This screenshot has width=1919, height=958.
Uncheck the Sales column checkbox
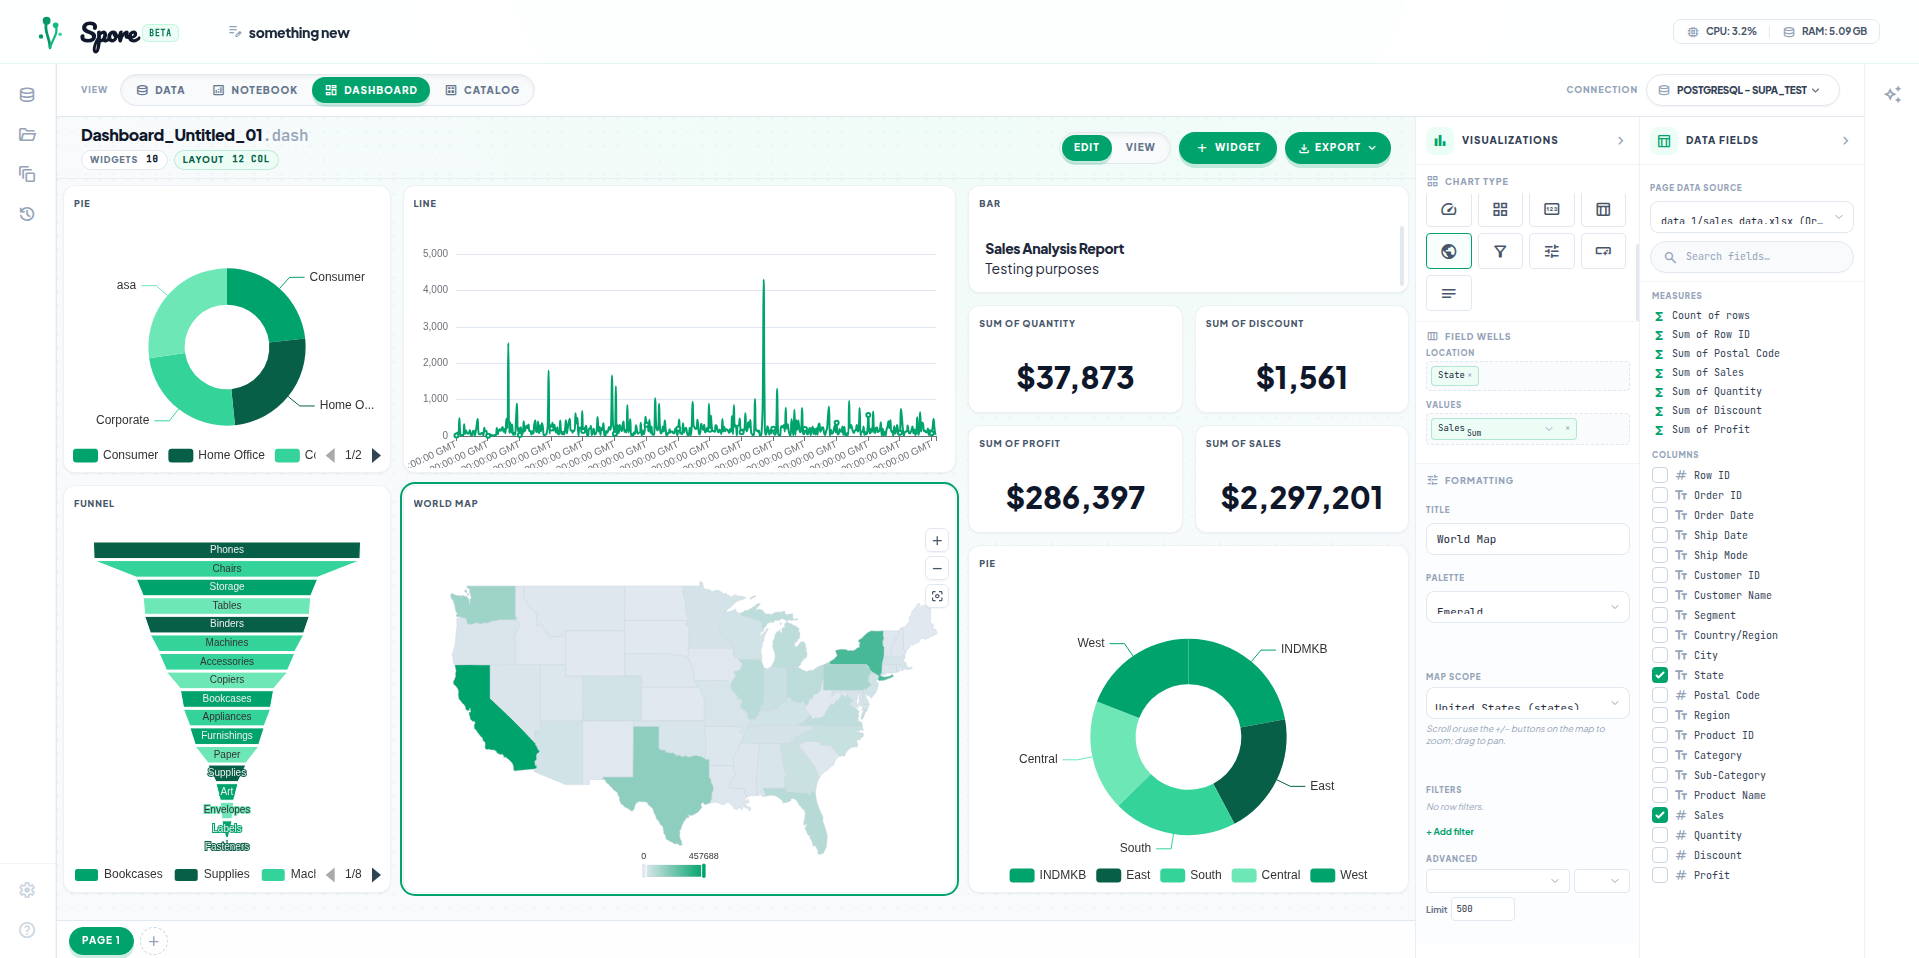coord(1660,815)
